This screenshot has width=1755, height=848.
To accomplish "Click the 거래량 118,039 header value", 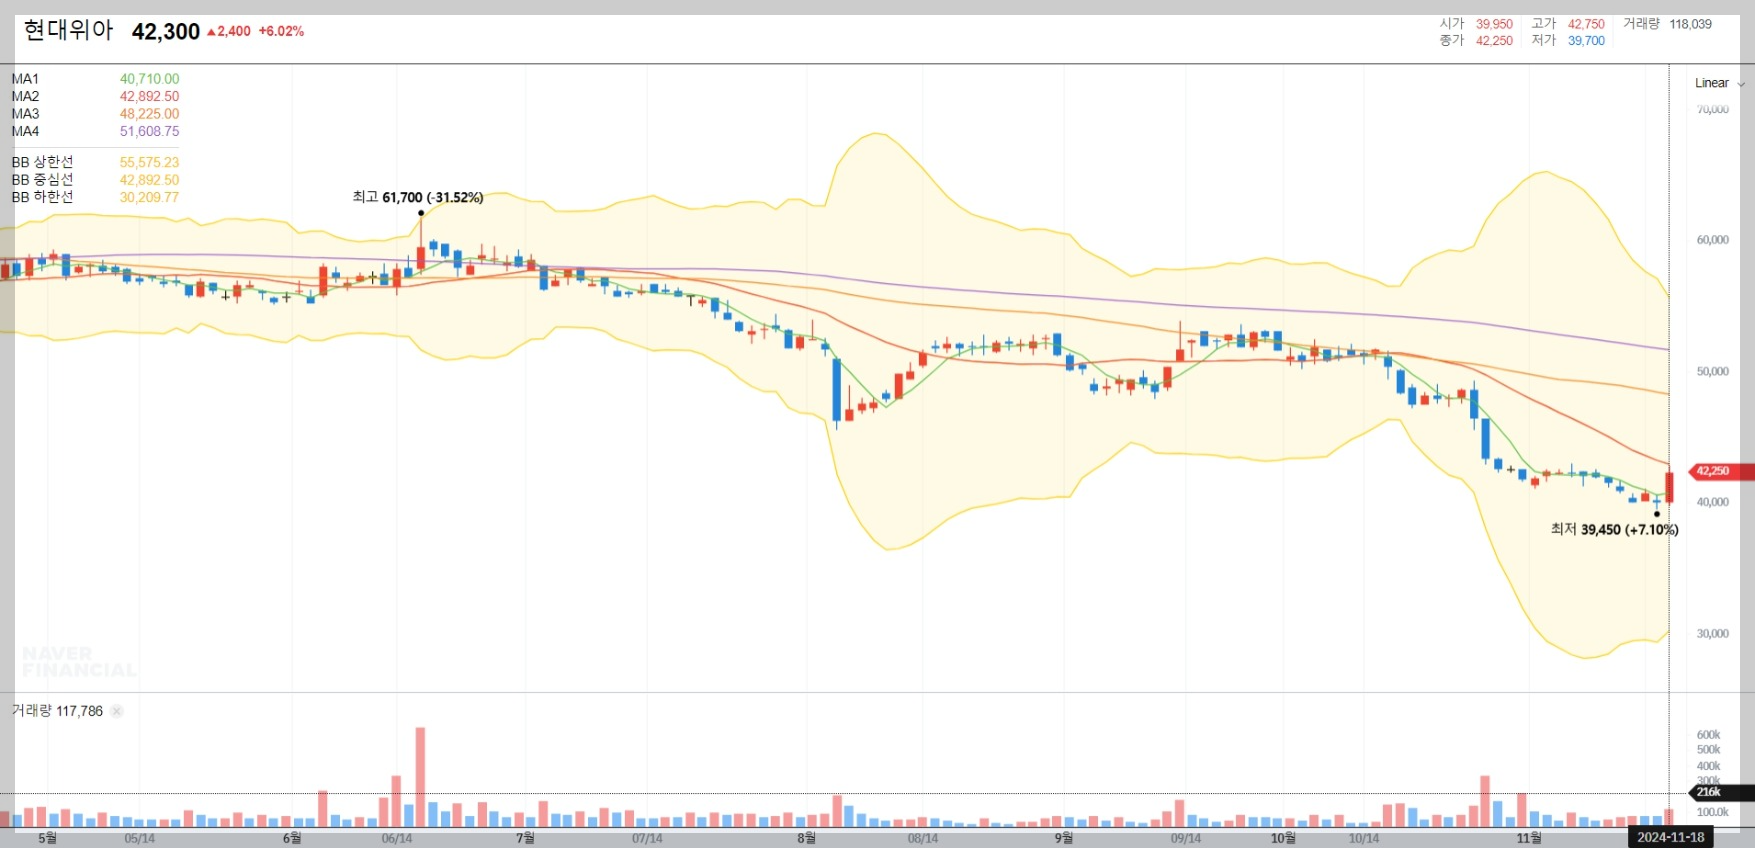I will (x=1690, y=24).
